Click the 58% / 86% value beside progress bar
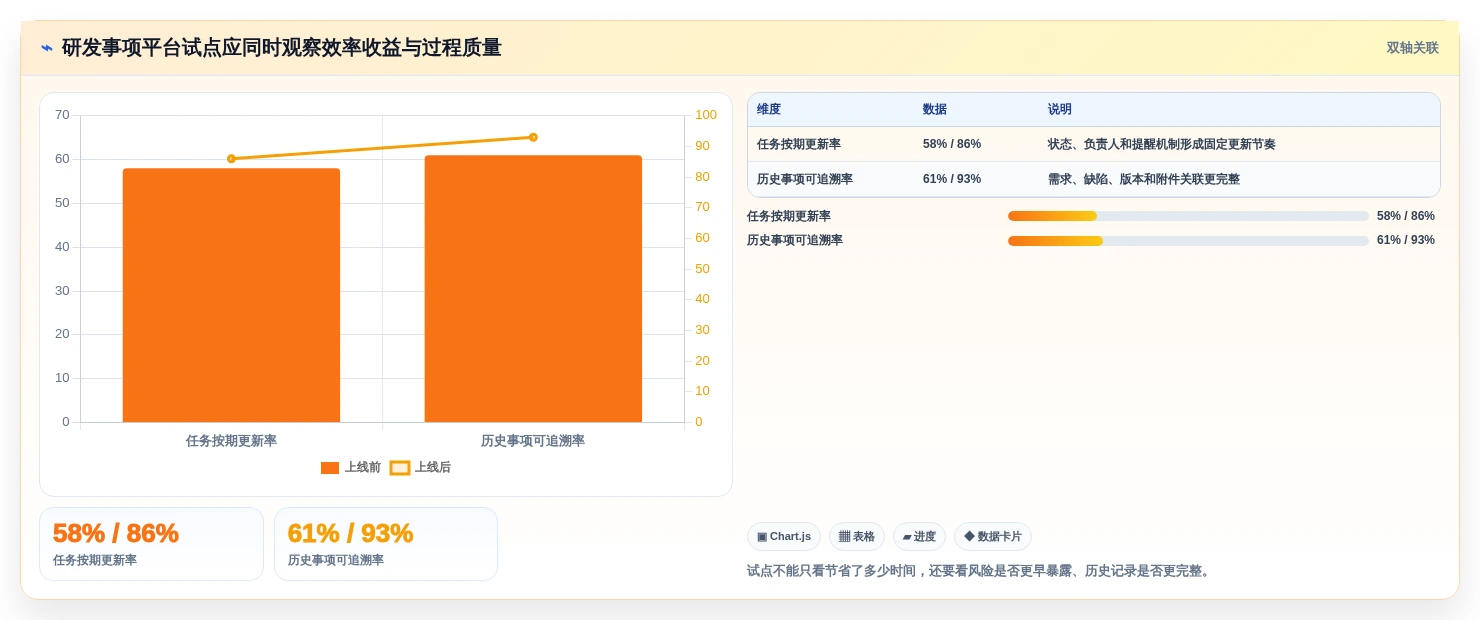The image size is (1480, 620). [x=1406, y=216]
